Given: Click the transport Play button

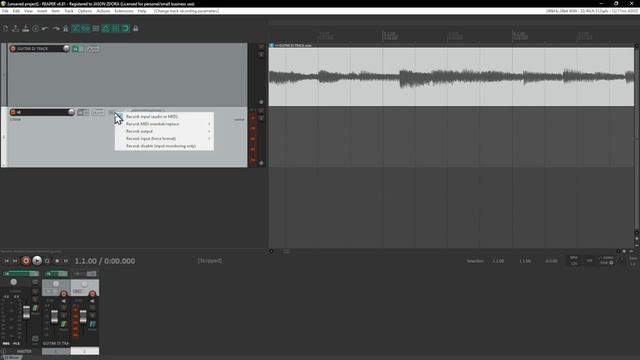Looking at the screenshot, I should [x=37, y=261].
